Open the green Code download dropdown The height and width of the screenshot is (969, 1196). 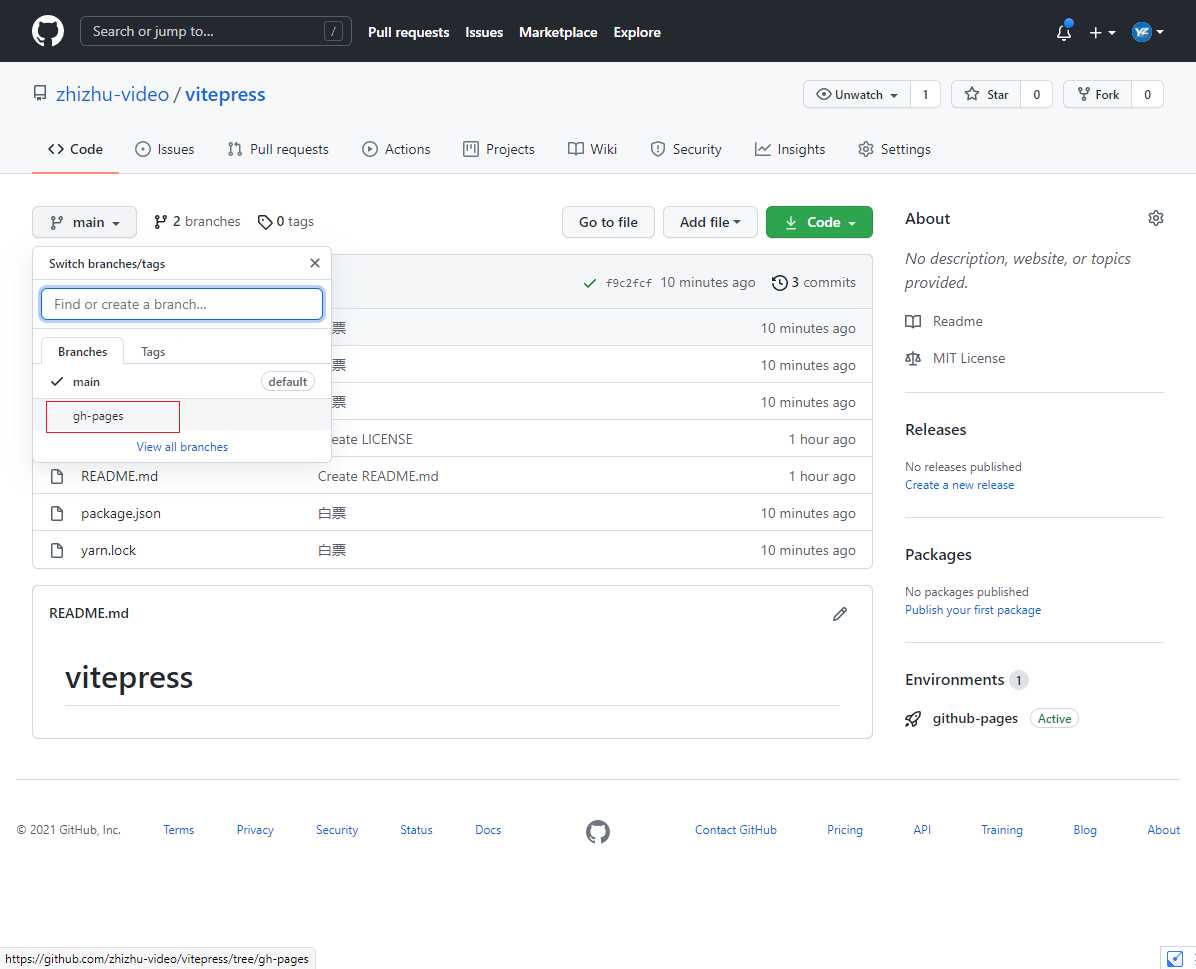[x=819, y=222]
